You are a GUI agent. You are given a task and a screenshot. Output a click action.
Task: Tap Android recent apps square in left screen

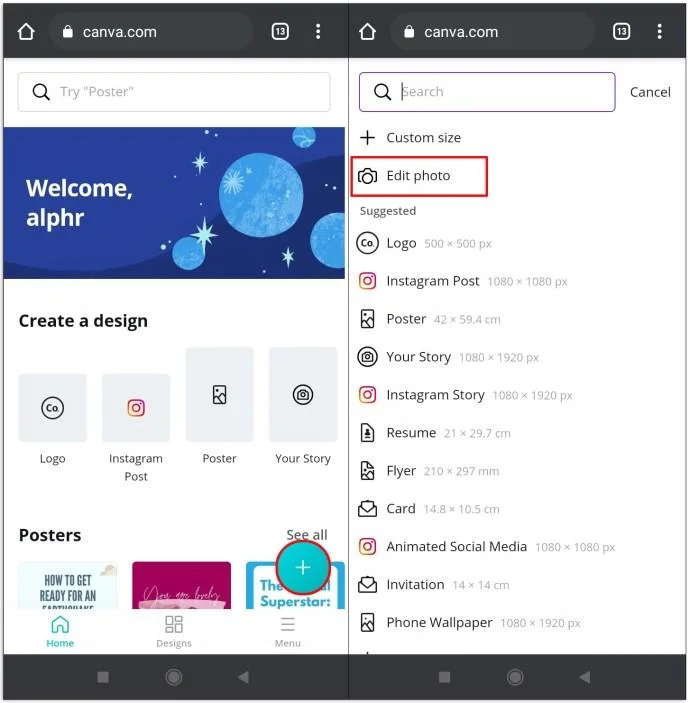[x=103, y=677]
